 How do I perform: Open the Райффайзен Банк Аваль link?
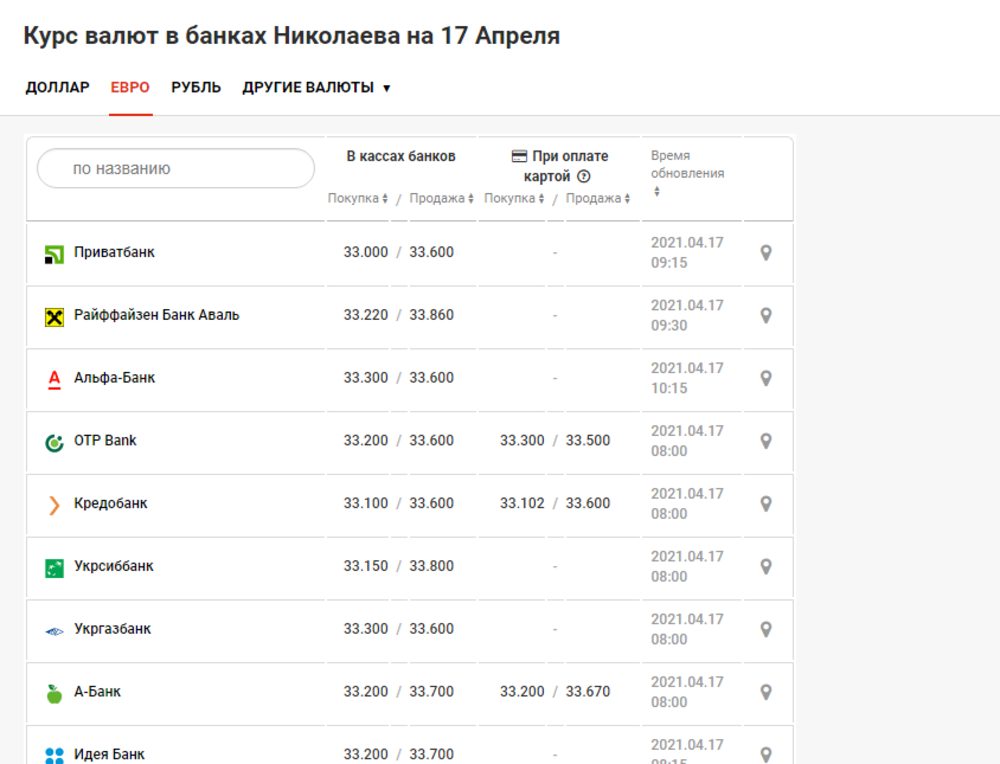tap(156, 315)
